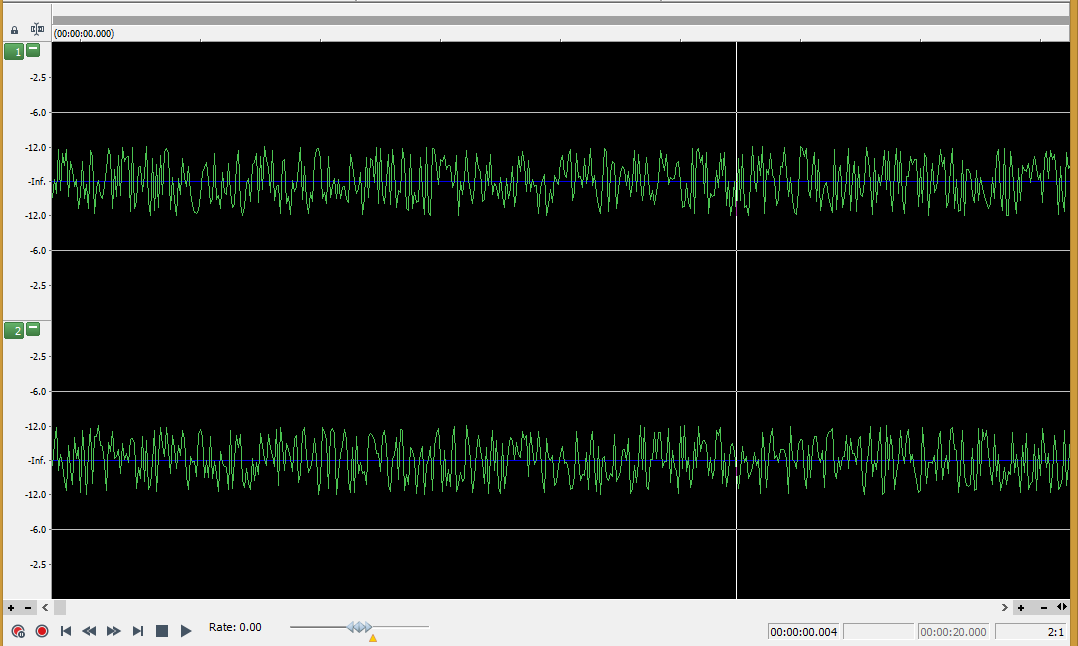The image size is (1078, 646).
Task: Click the bottom-left level zoom in plus button
Action: pyautogui.click(x=11, y=608)
